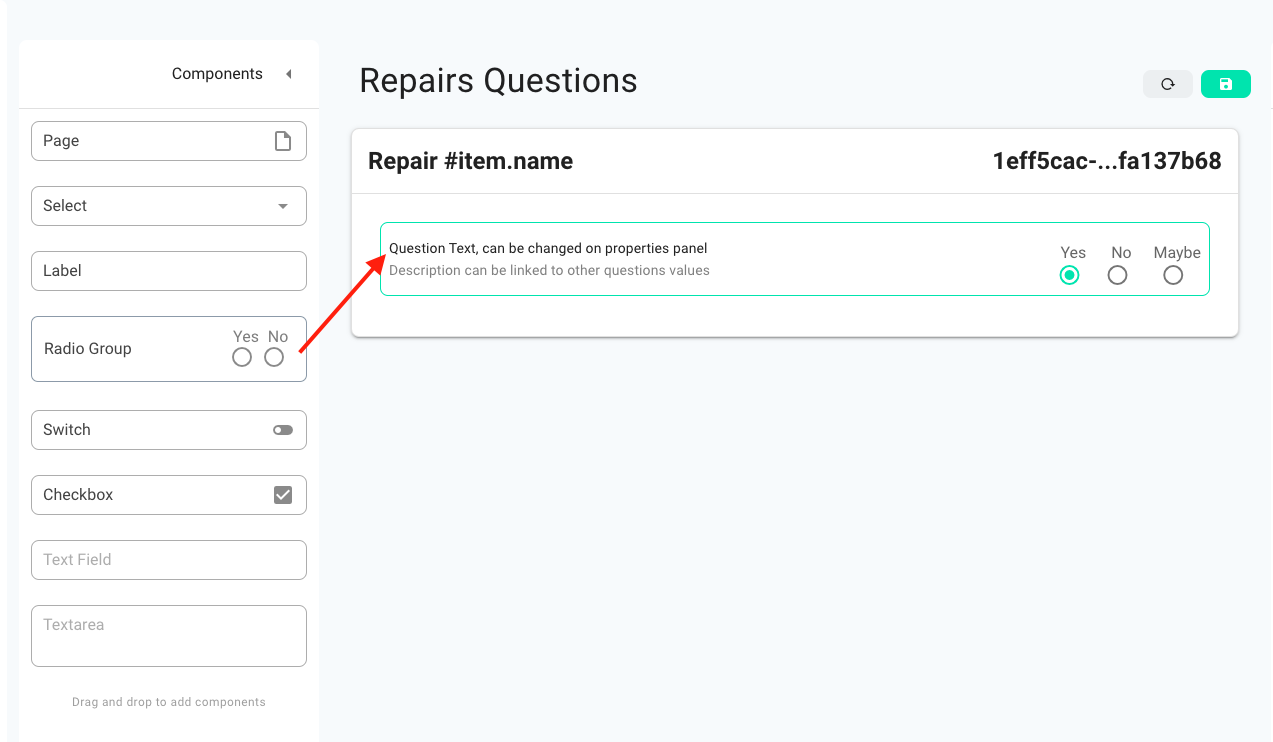Click Radio Group's No circle in sidebar
The image size is (1273, 742).
coord(274,357)
